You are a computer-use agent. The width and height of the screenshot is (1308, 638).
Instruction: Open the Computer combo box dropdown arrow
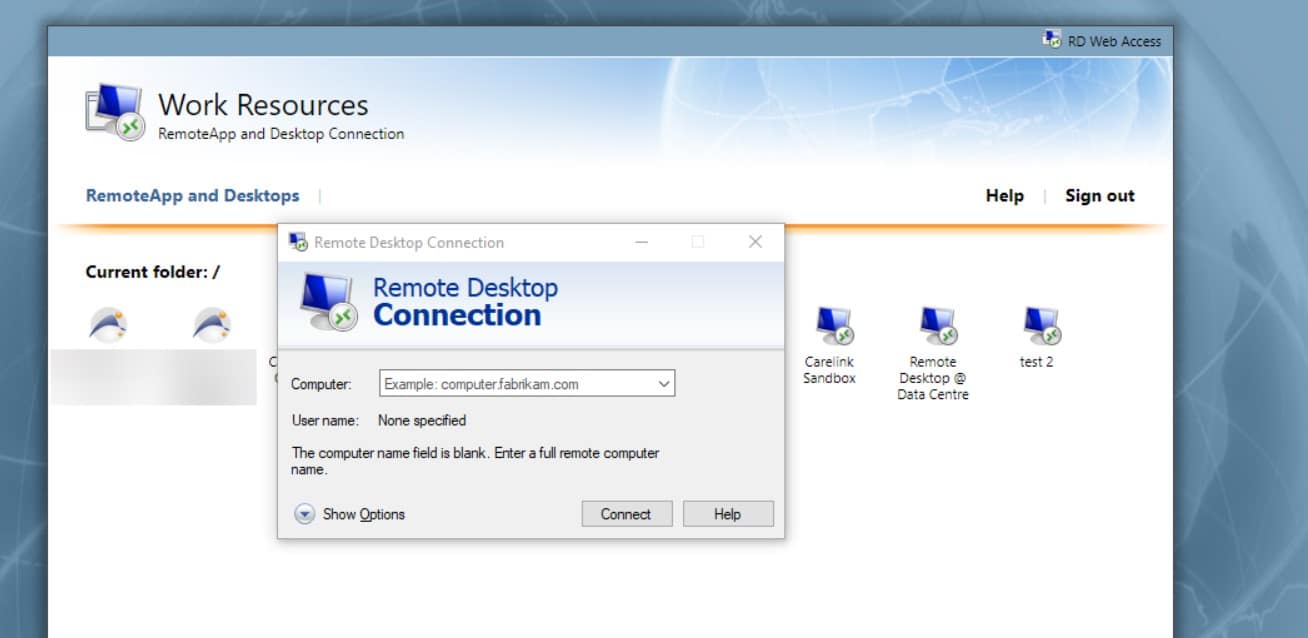tap(663, 384)
